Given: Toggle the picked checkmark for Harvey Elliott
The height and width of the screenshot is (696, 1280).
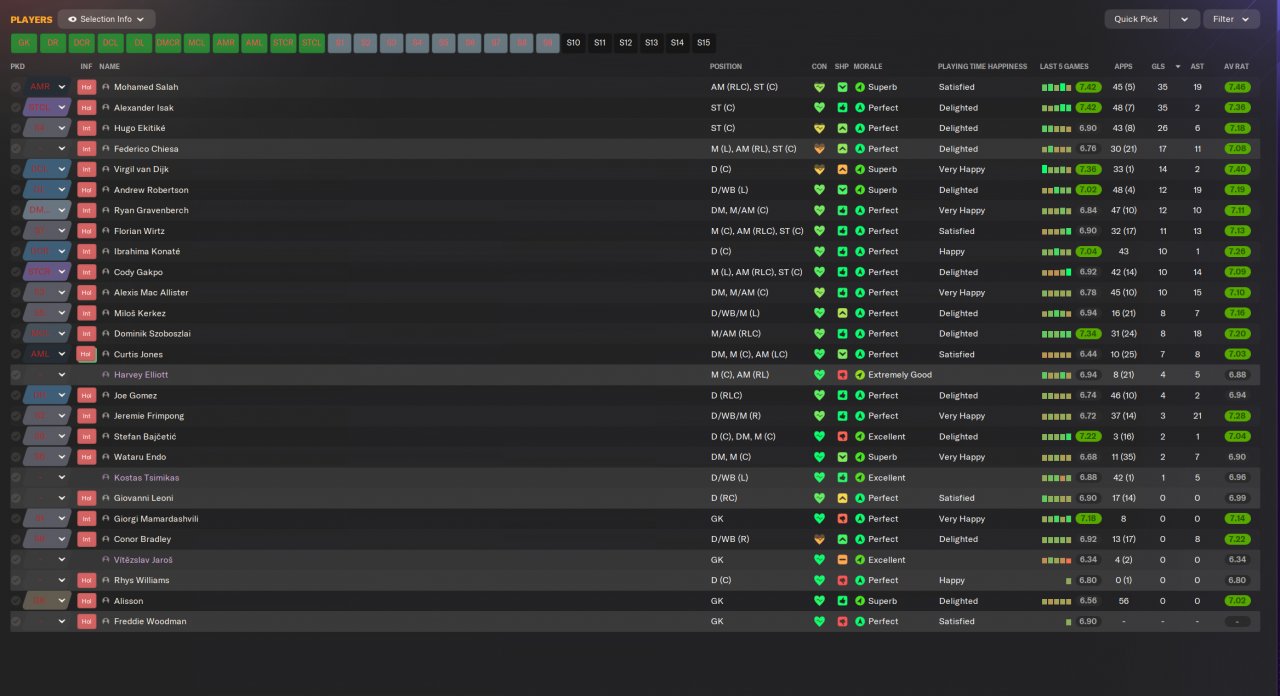Looking at the screenshot, I should pyautogui.click(x=16, y=375).
